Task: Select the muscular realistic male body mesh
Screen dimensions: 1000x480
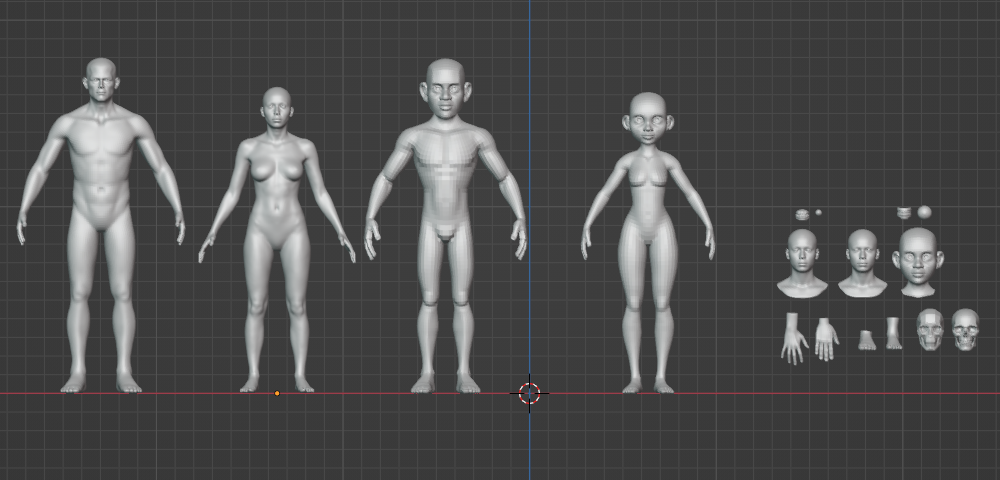Action: 101,191
